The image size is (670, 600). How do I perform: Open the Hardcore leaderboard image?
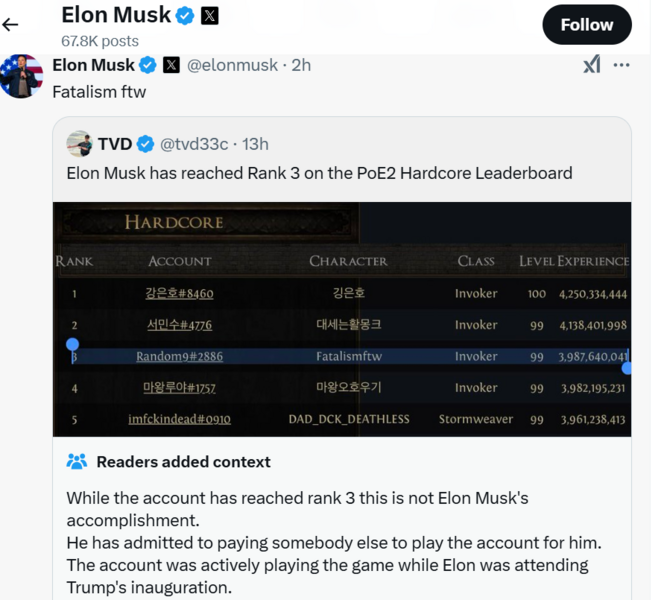[x=341, y=318]
